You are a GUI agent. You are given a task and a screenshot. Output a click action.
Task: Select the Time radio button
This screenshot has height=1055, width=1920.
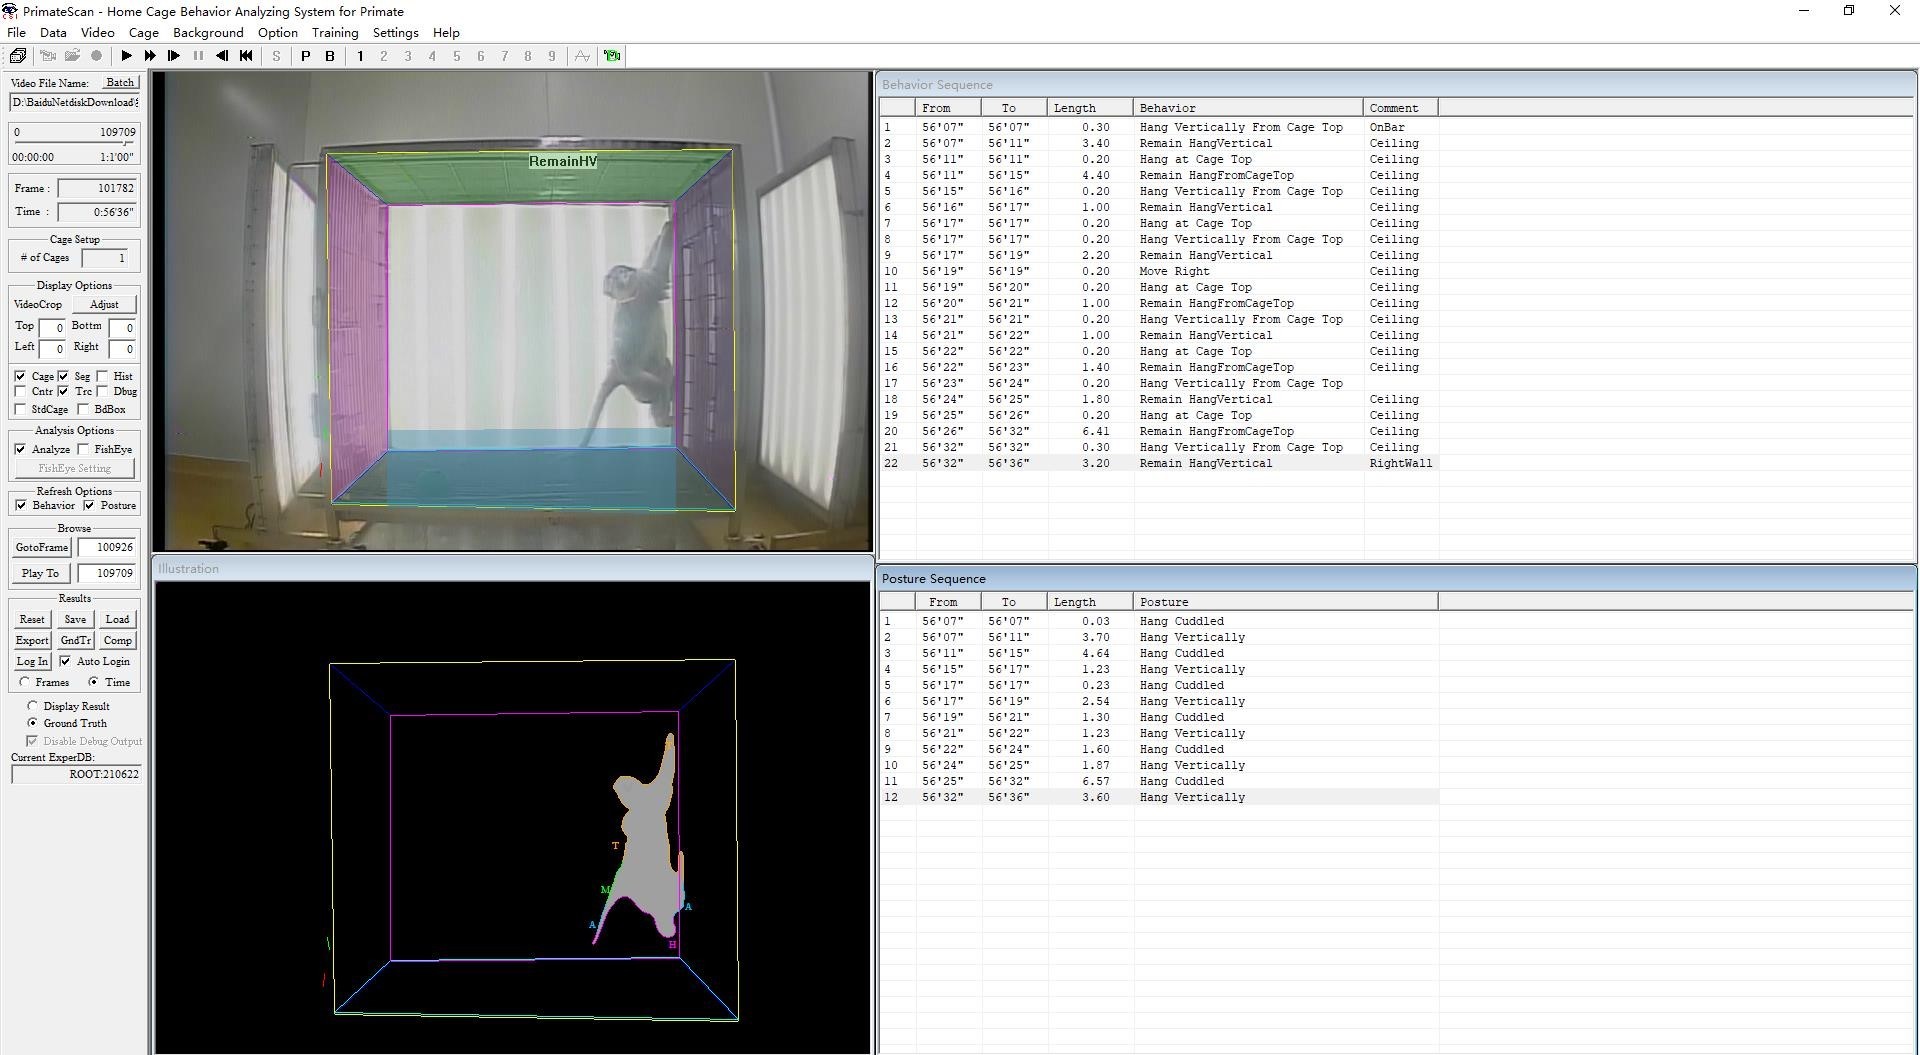[94, 682]
